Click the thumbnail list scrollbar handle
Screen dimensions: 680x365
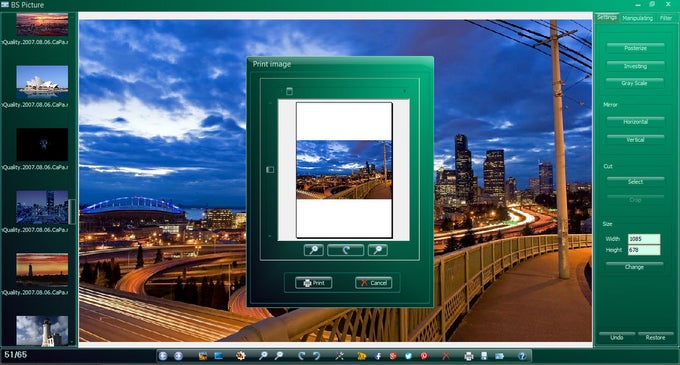72,212
